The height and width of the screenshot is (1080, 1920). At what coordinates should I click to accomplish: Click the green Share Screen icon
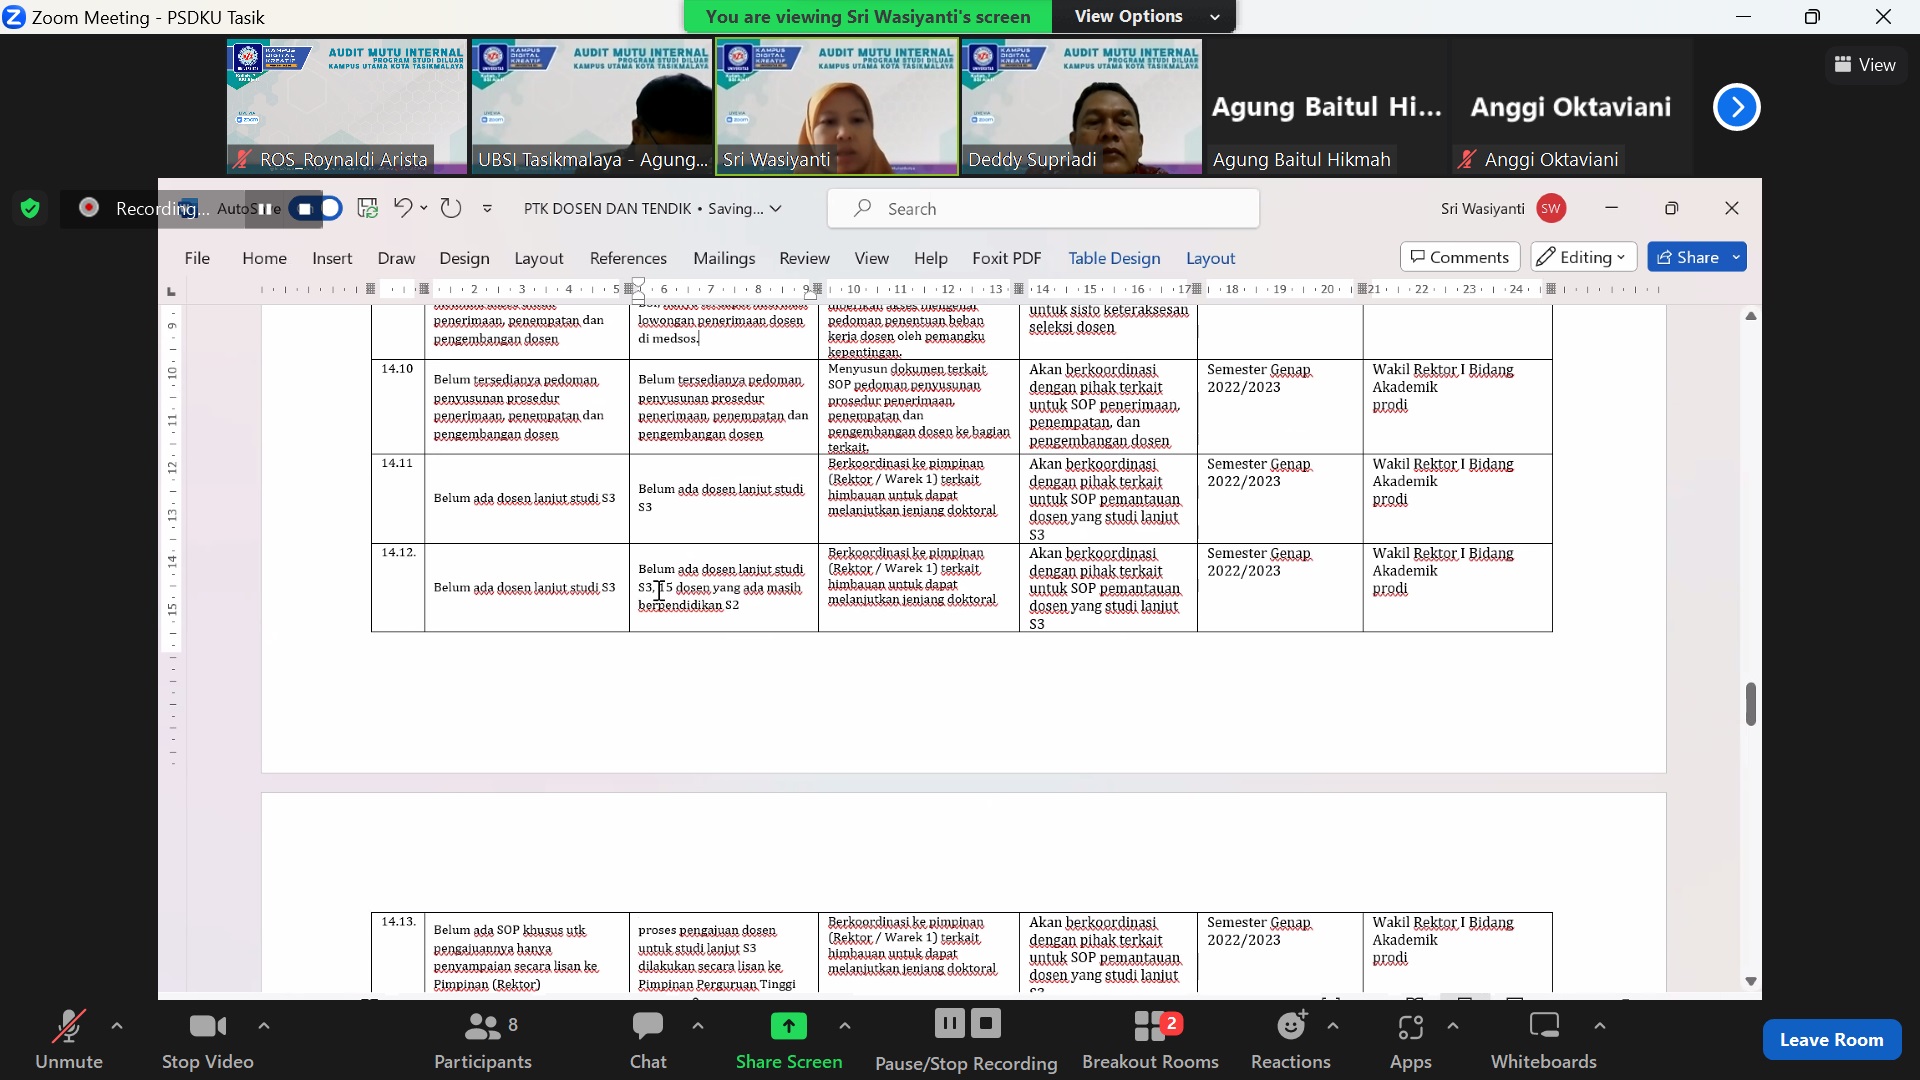click(x=789, y=1026)
